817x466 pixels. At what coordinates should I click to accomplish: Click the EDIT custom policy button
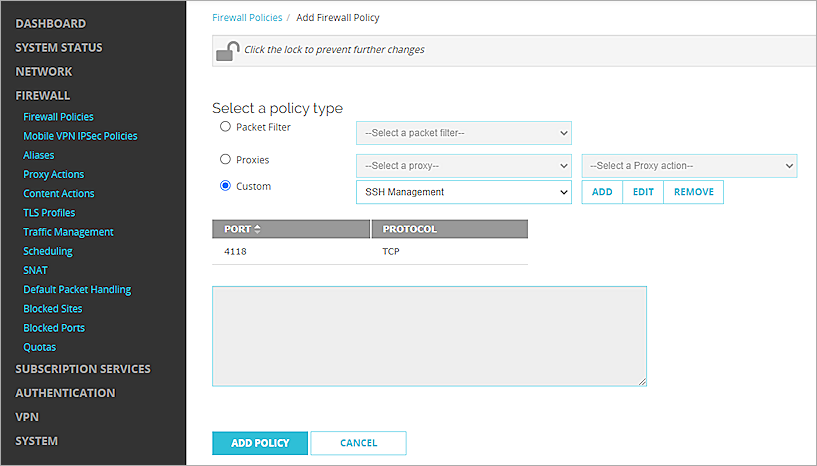[643, 192]
